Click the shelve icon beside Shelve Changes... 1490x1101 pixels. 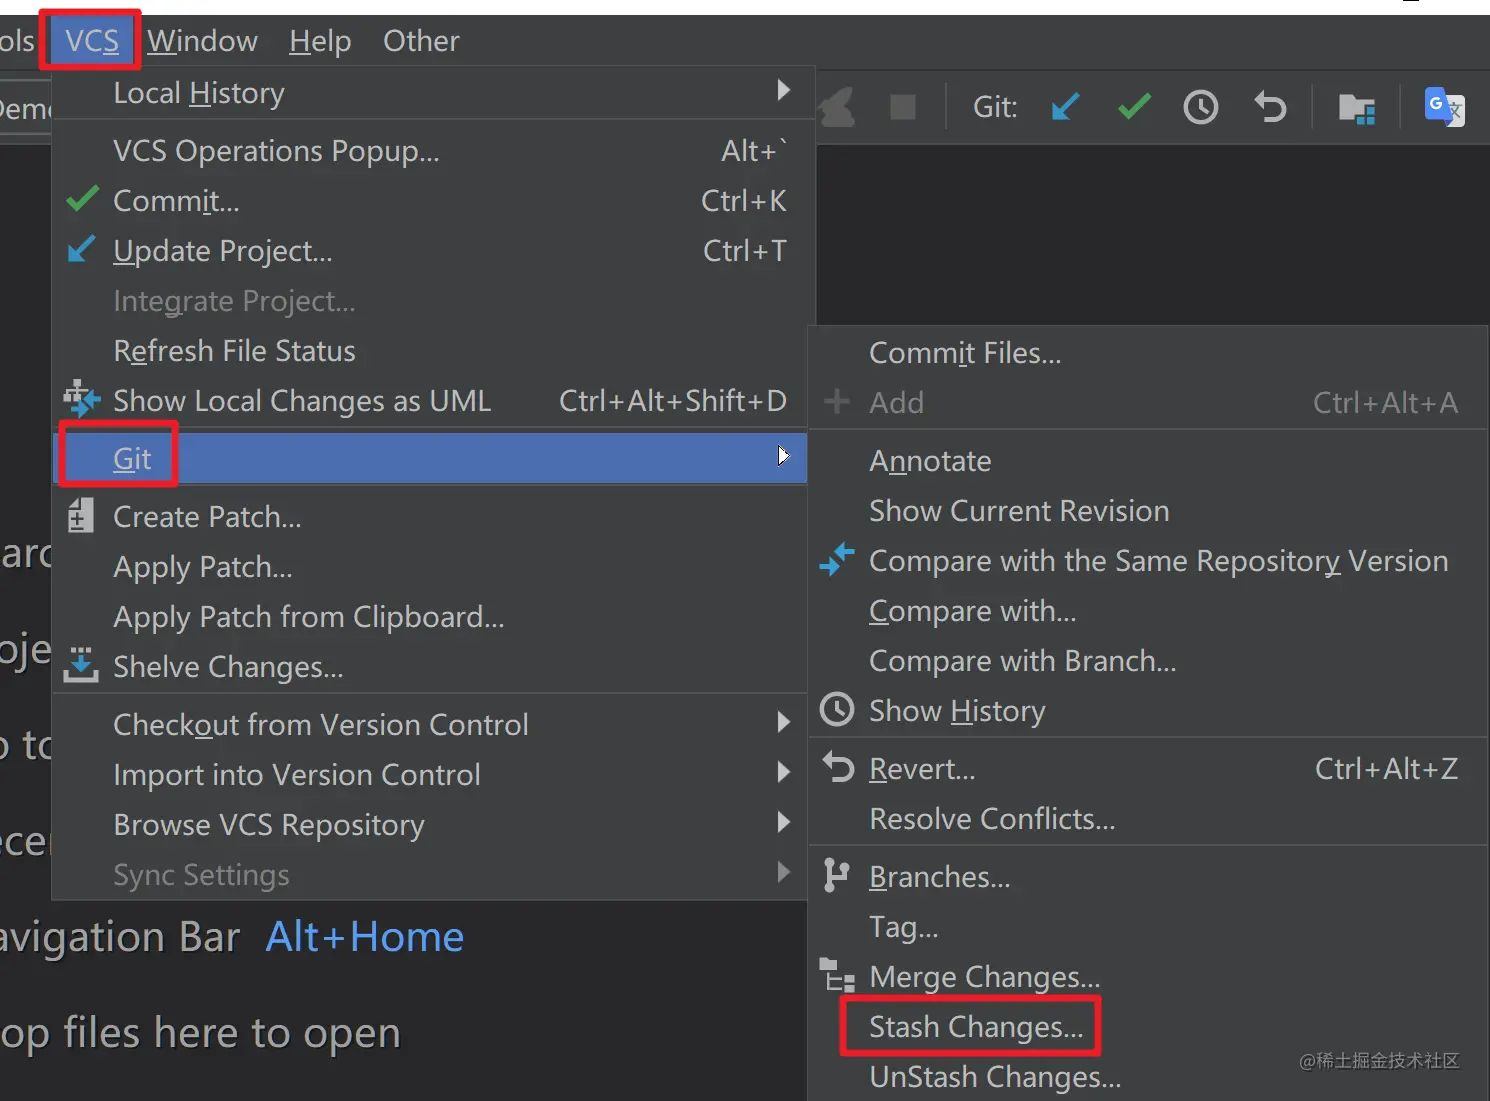tap(81, 664)
